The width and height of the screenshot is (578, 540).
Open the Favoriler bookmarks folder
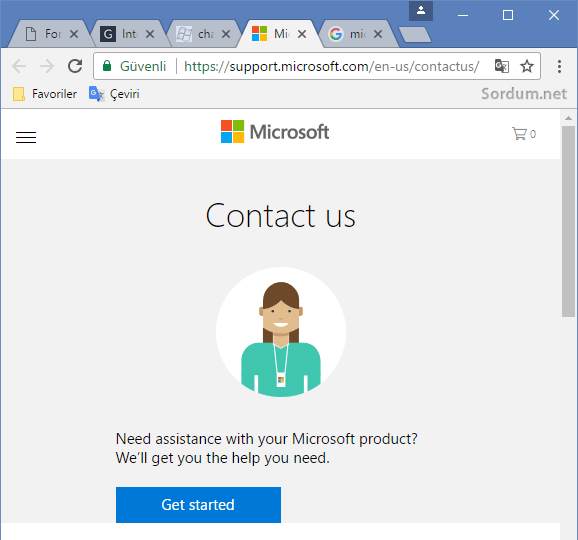tap(45, 94)
